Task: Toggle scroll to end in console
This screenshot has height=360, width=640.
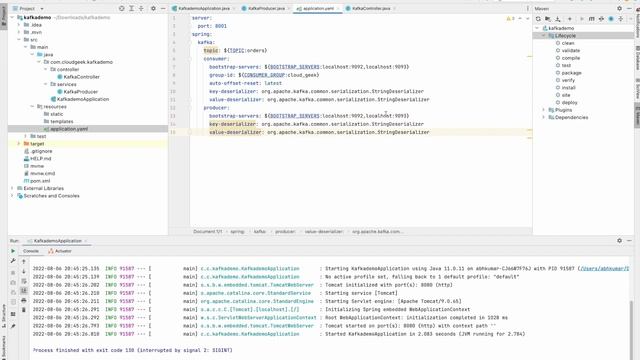Action: tap(24, 291)
